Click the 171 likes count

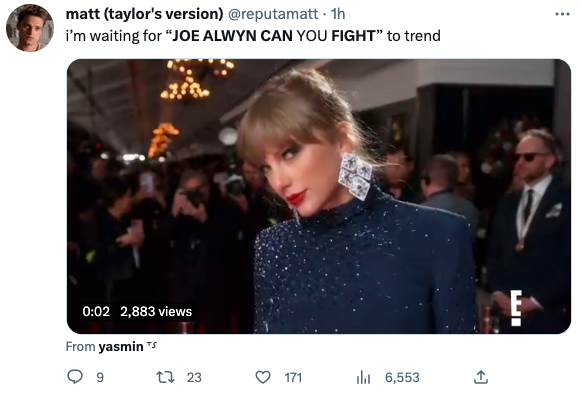[x=293, y=378]
